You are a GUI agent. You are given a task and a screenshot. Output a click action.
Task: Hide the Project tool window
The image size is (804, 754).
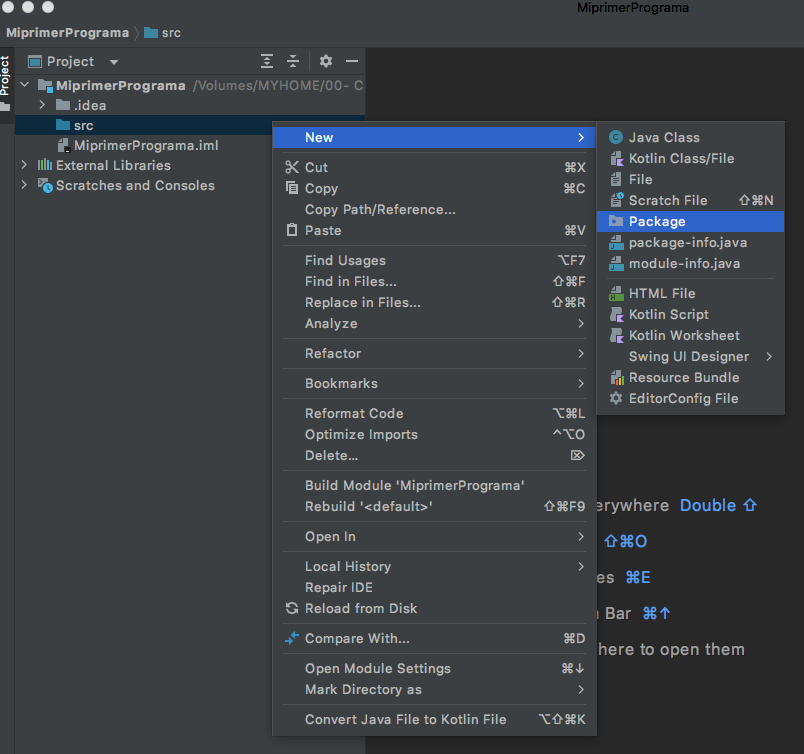tap(352, 62)
